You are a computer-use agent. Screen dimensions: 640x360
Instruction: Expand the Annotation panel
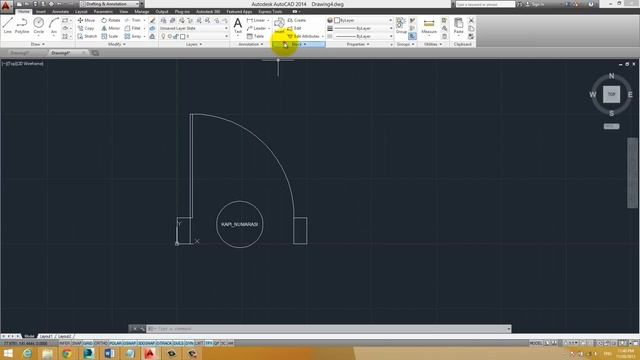250,44
